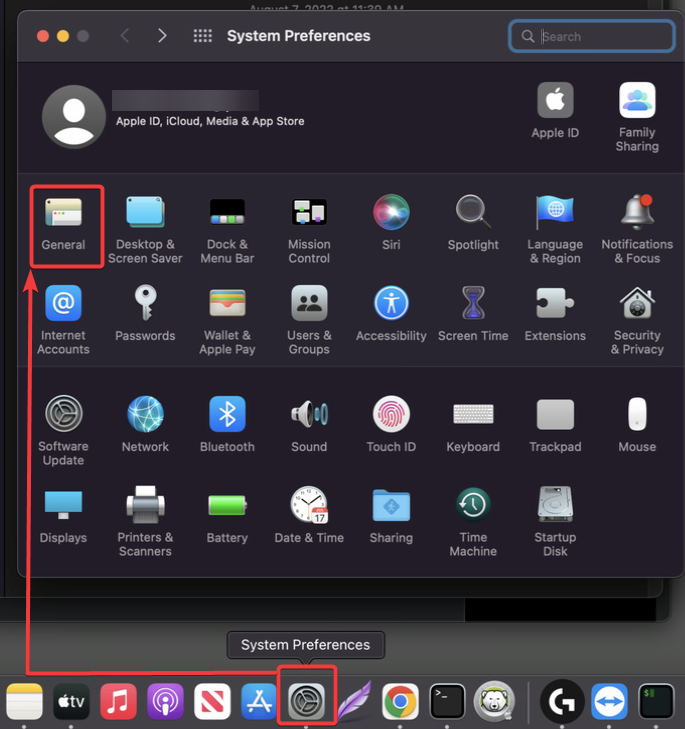Viewport: 685px width, 729px height.
Task: Open the Terminal app in Dock
Action: pyautogui.click(x=447, y=701)
